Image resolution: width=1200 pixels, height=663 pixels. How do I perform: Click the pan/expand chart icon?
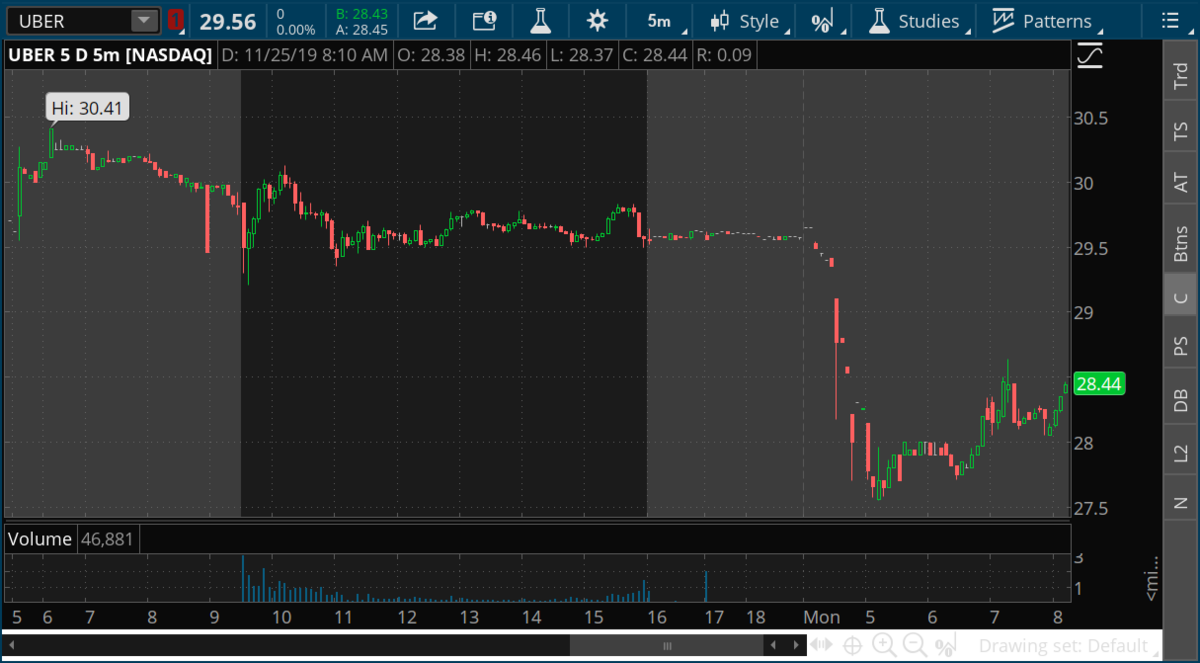[x=822, y=645]
